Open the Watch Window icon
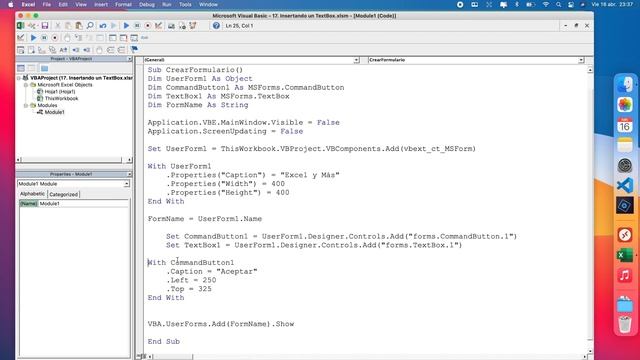This screenshot has width=640, height=360. (x=134, y=38)
